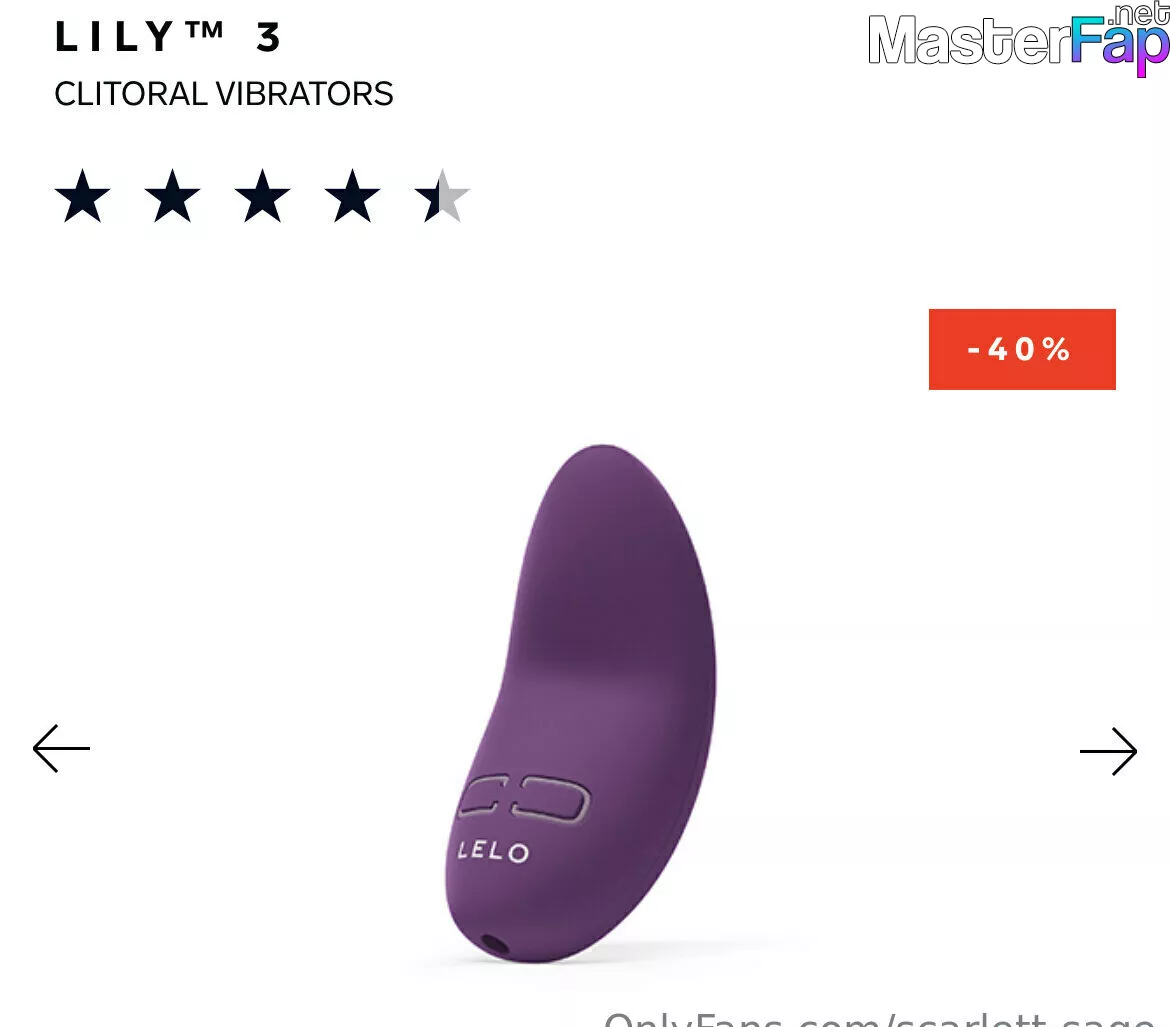This screenshot has width=1170, height=1027.
Task: Click the LELO brand text on product
Action: [493, 851]
